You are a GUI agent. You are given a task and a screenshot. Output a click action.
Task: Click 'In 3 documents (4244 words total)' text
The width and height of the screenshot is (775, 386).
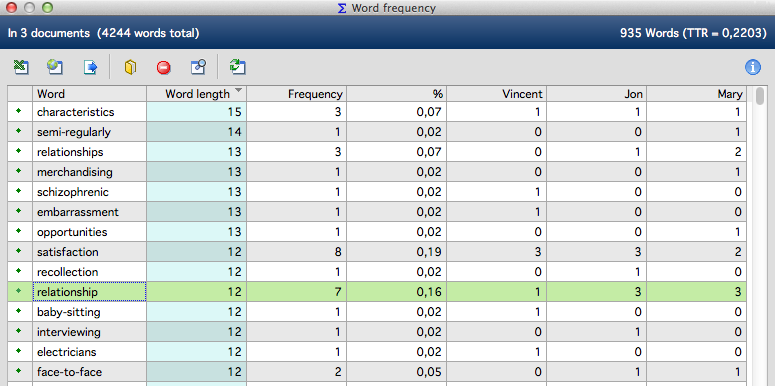pyautogui.click(x=103, y=33)
